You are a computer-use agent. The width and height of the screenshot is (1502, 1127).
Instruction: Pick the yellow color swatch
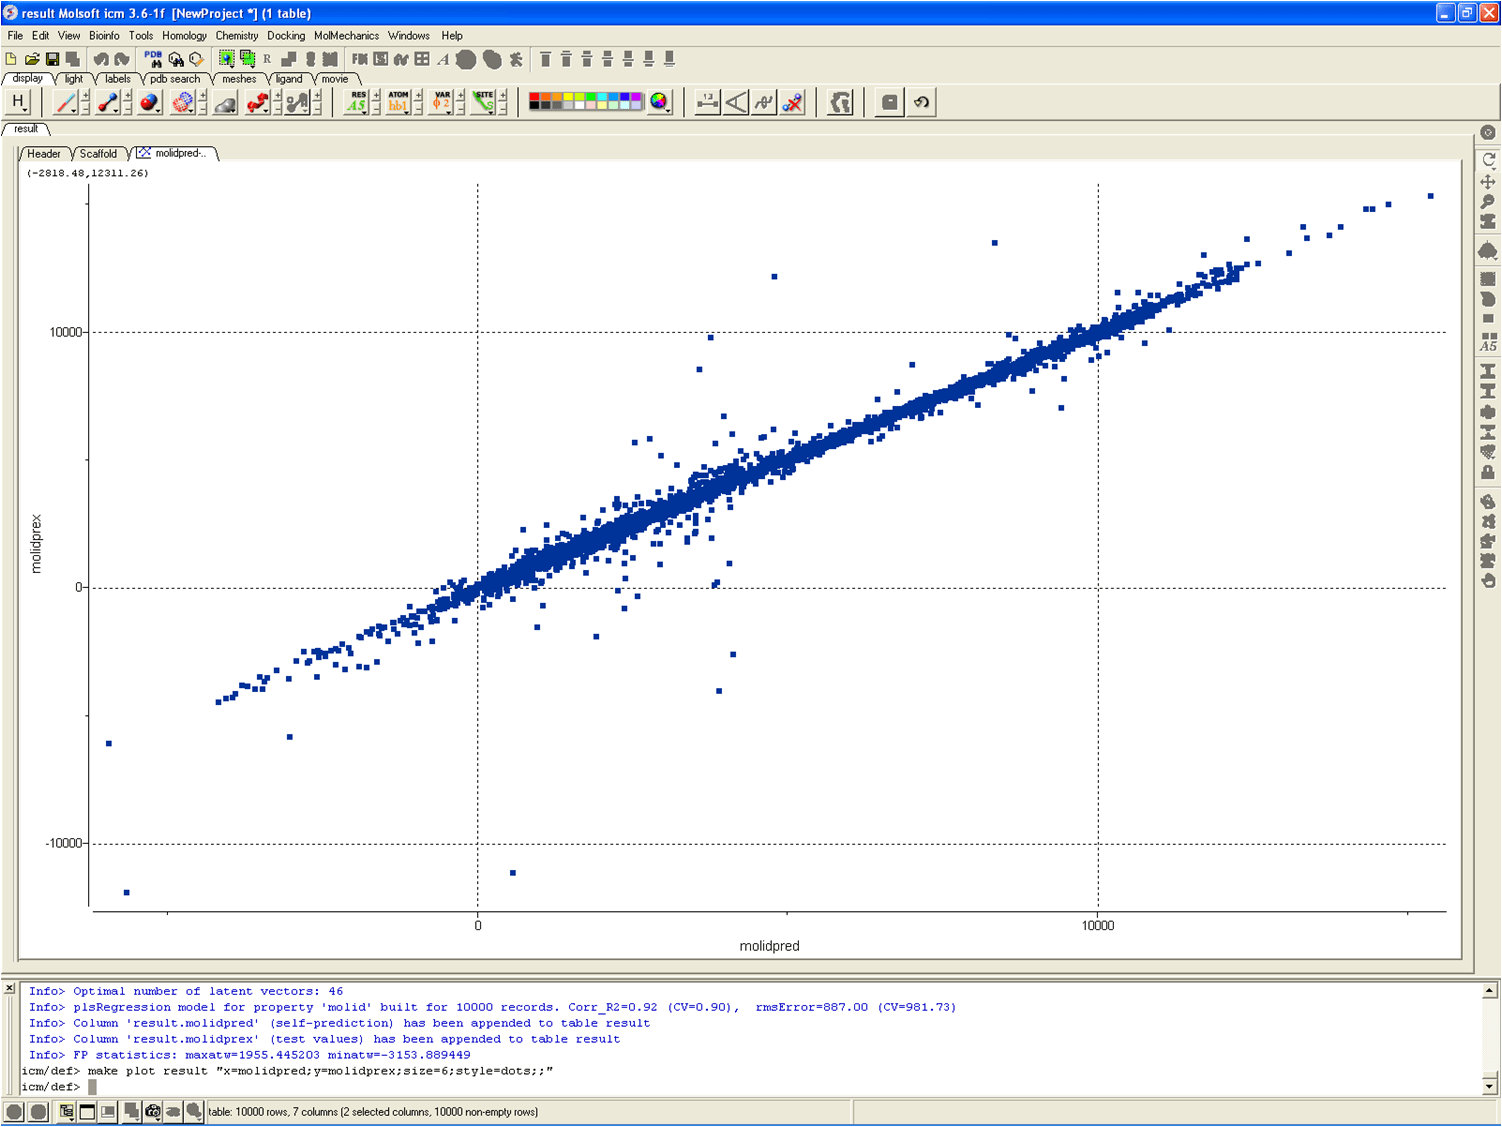click(x=569, y=97)
